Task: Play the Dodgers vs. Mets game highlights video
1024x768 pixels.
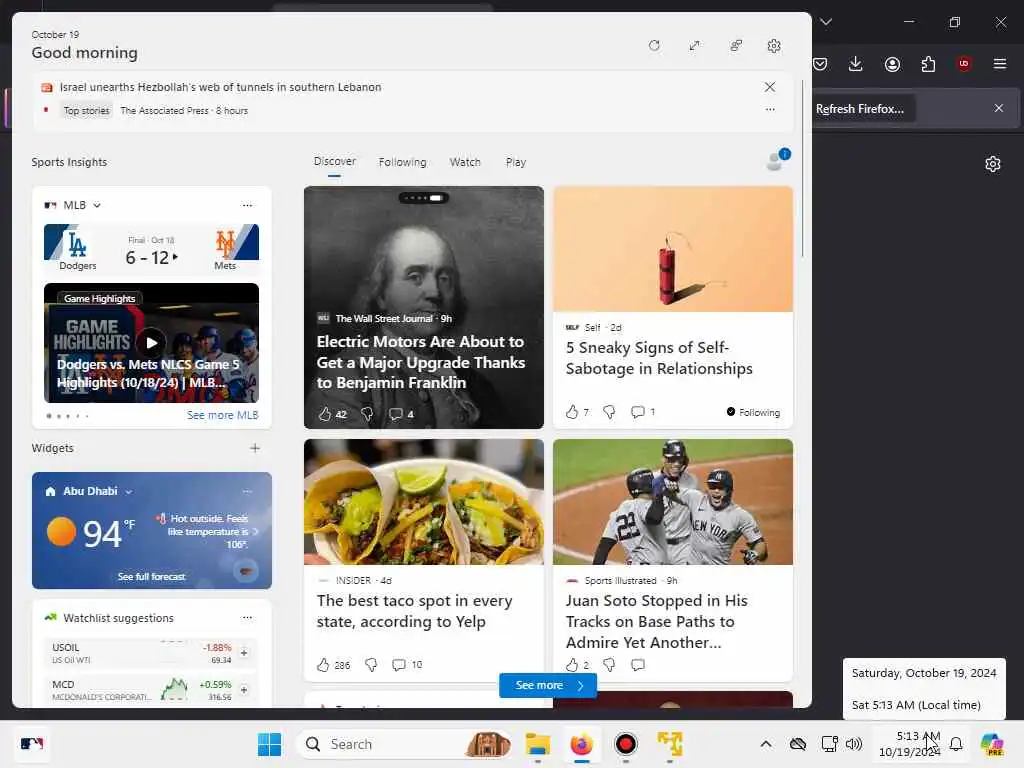Action: 151,342
